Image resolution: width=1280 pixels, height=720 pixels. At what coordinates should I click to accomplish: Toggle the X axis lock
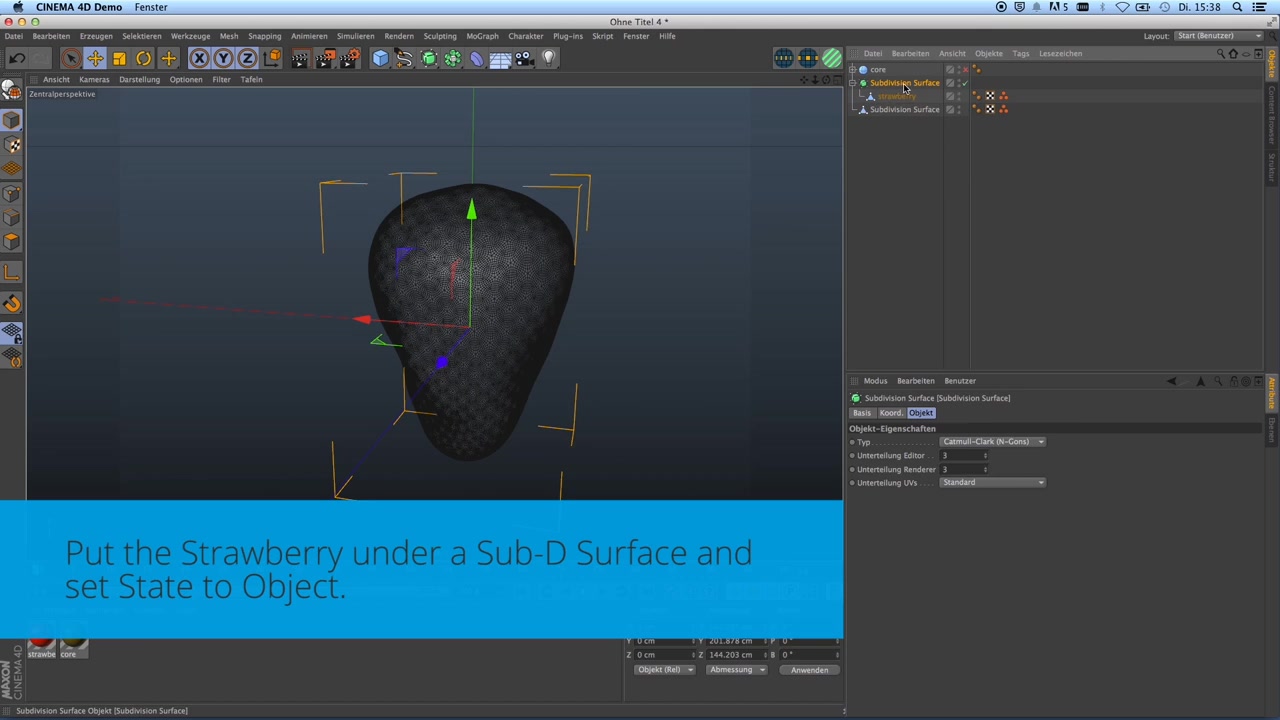click(198, 58)
